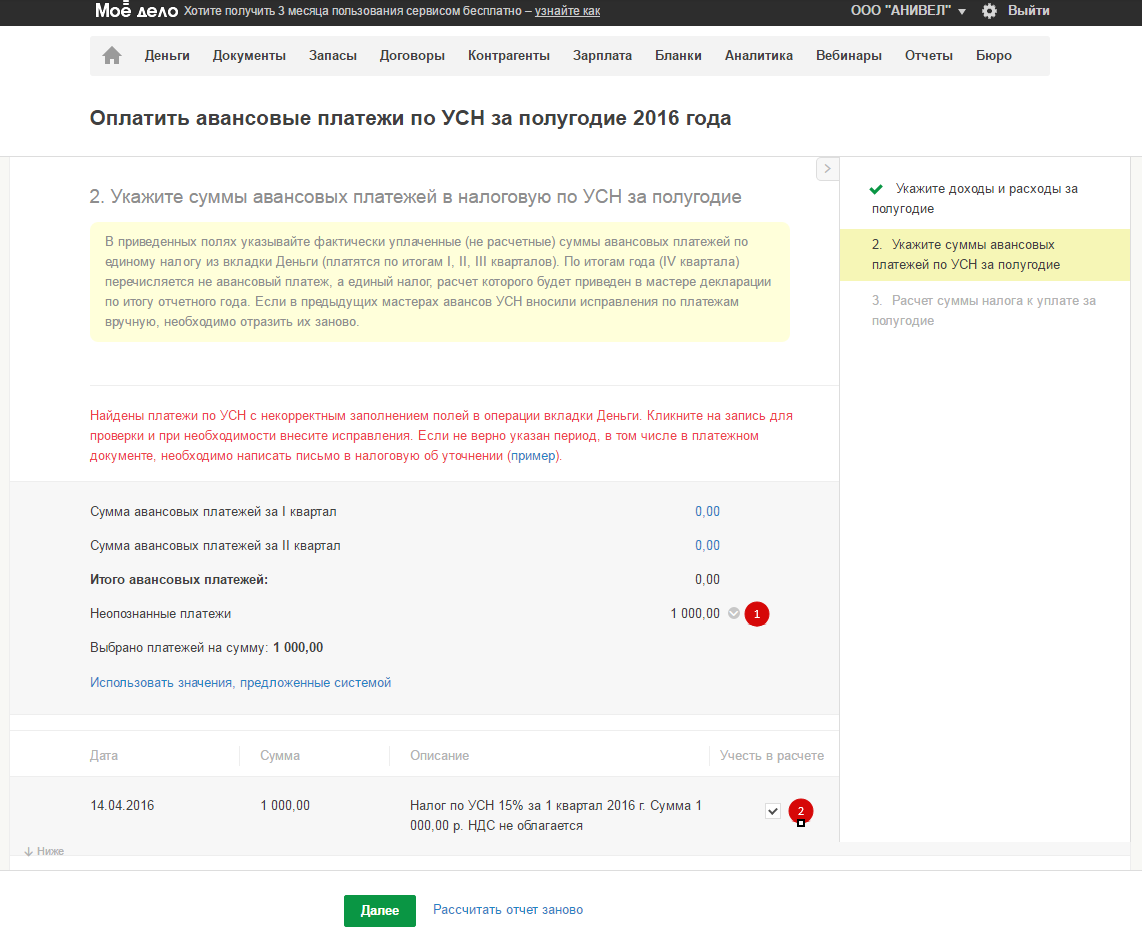
Task: Click the red marker badge number 2
Action: tap(800, 811)
